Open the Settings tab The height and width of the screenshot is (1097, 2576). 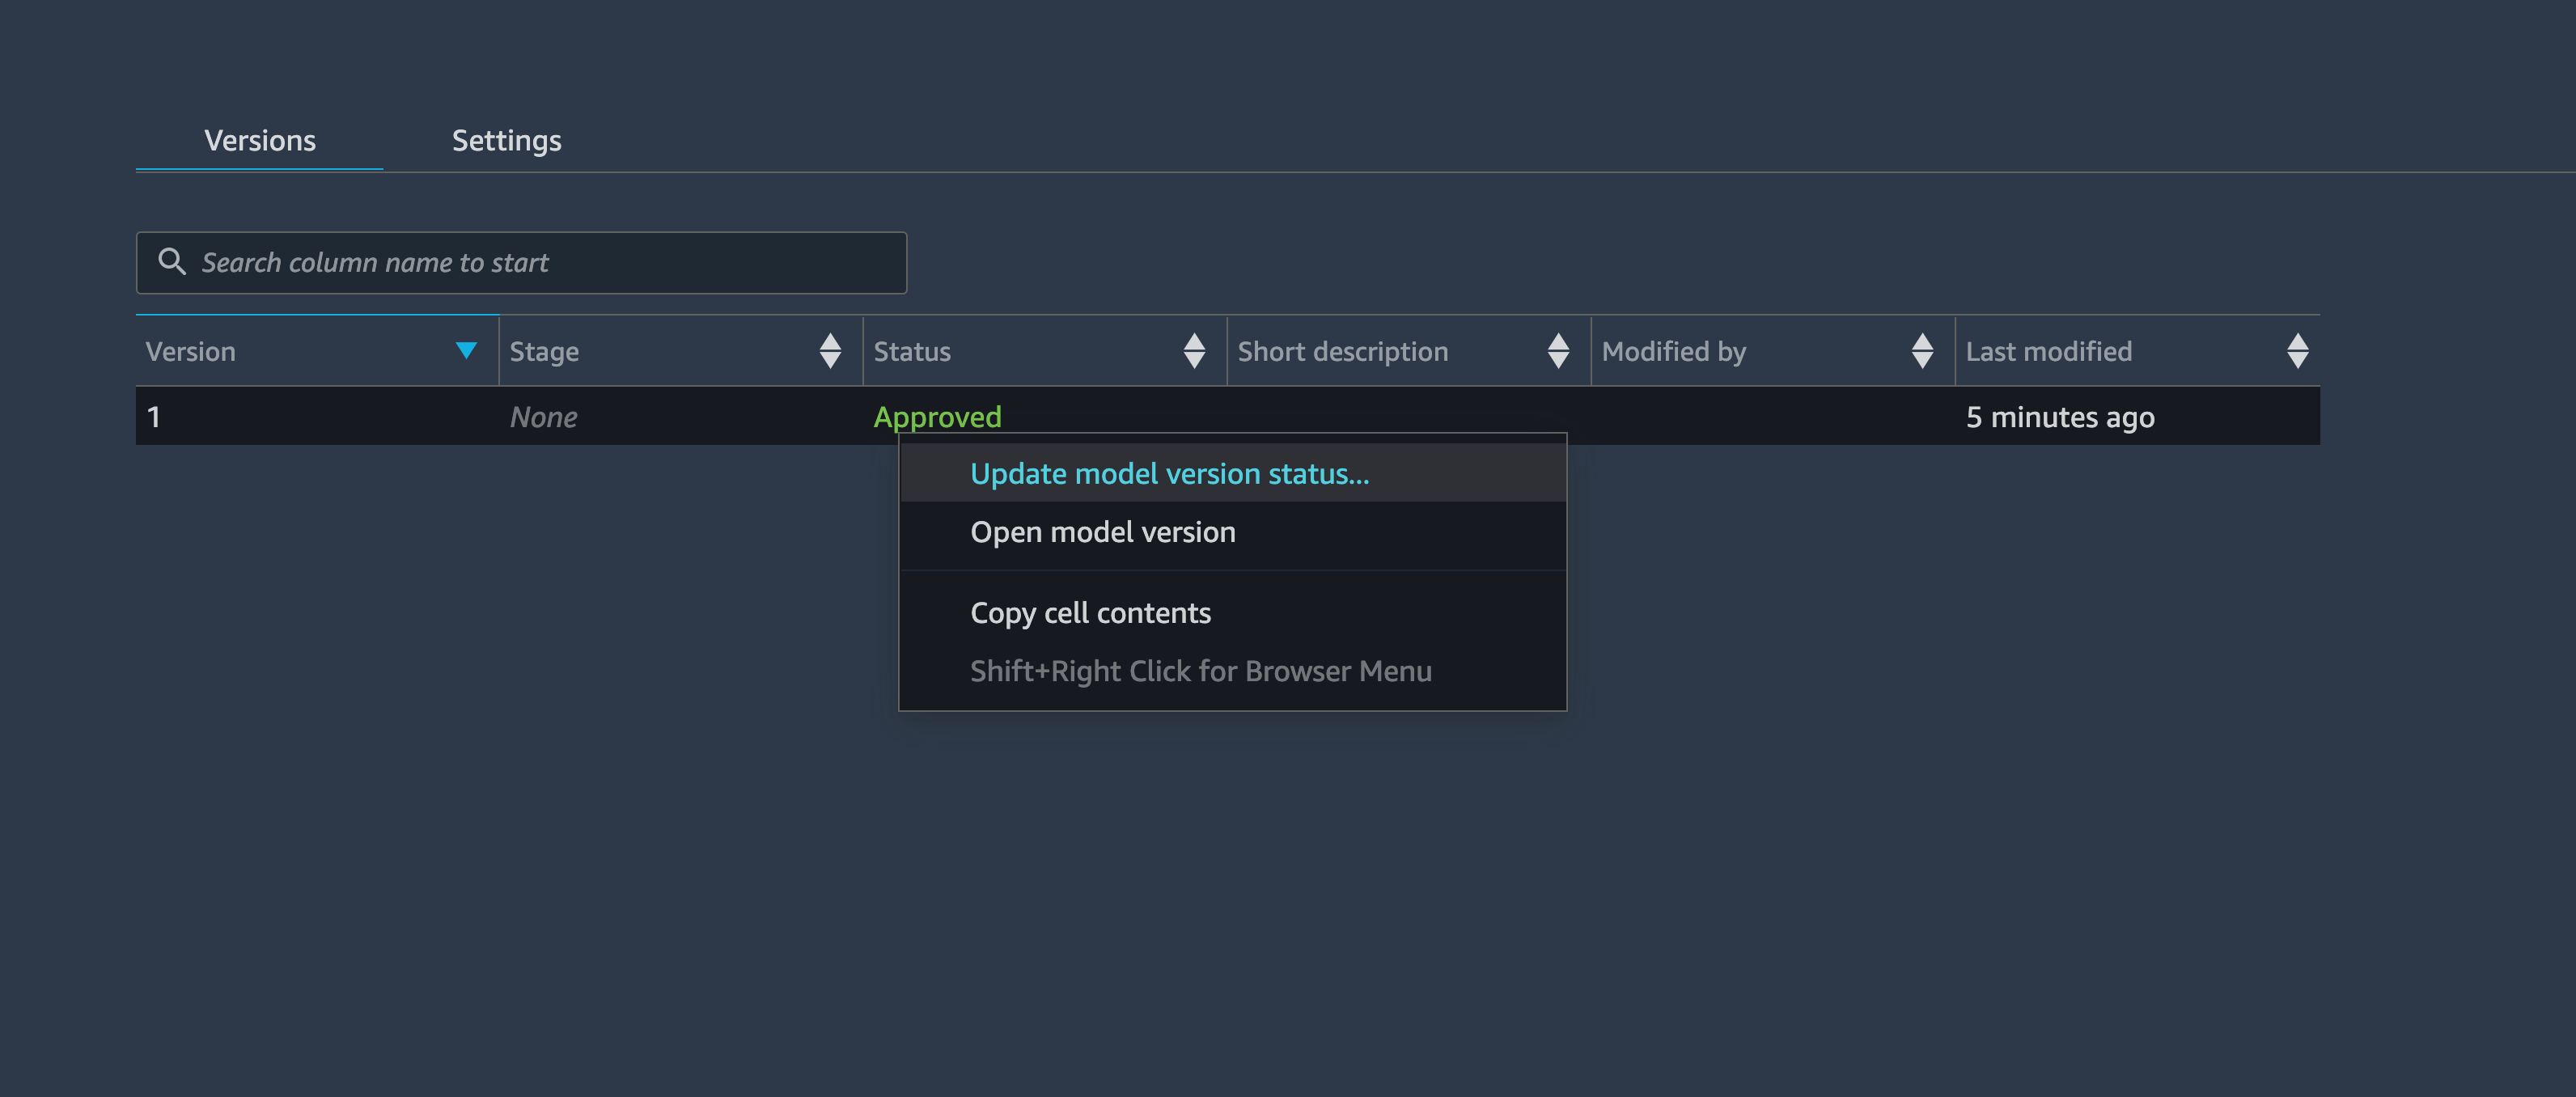[506, 141]
